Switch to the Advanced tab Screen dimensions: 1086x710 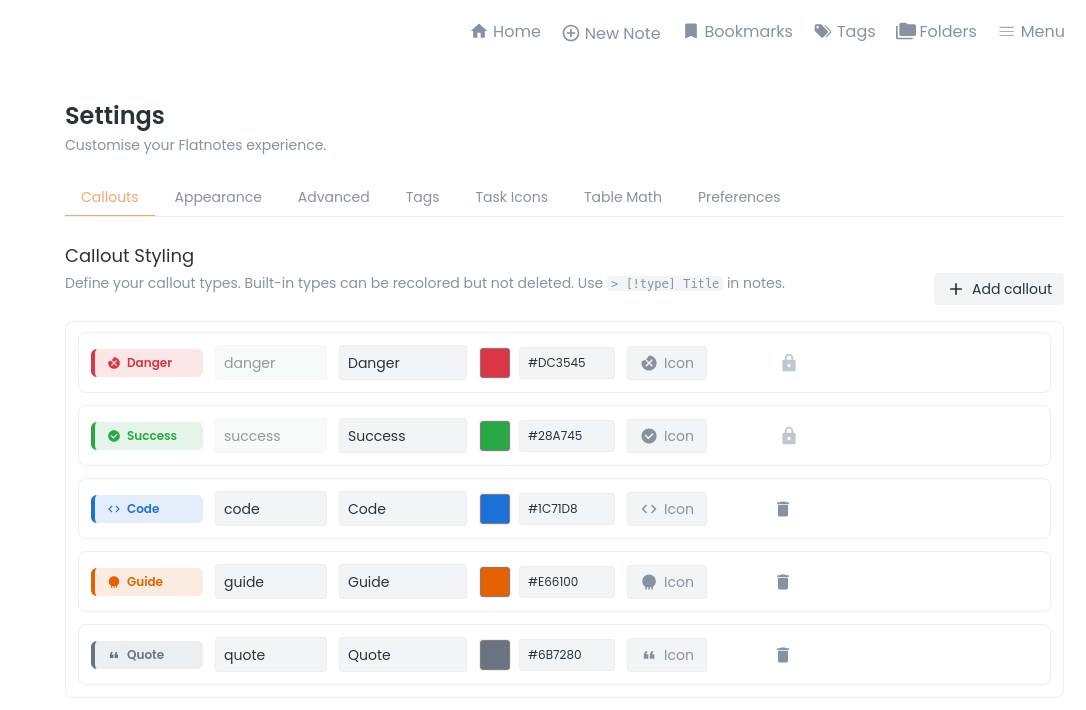pos(333,197)
